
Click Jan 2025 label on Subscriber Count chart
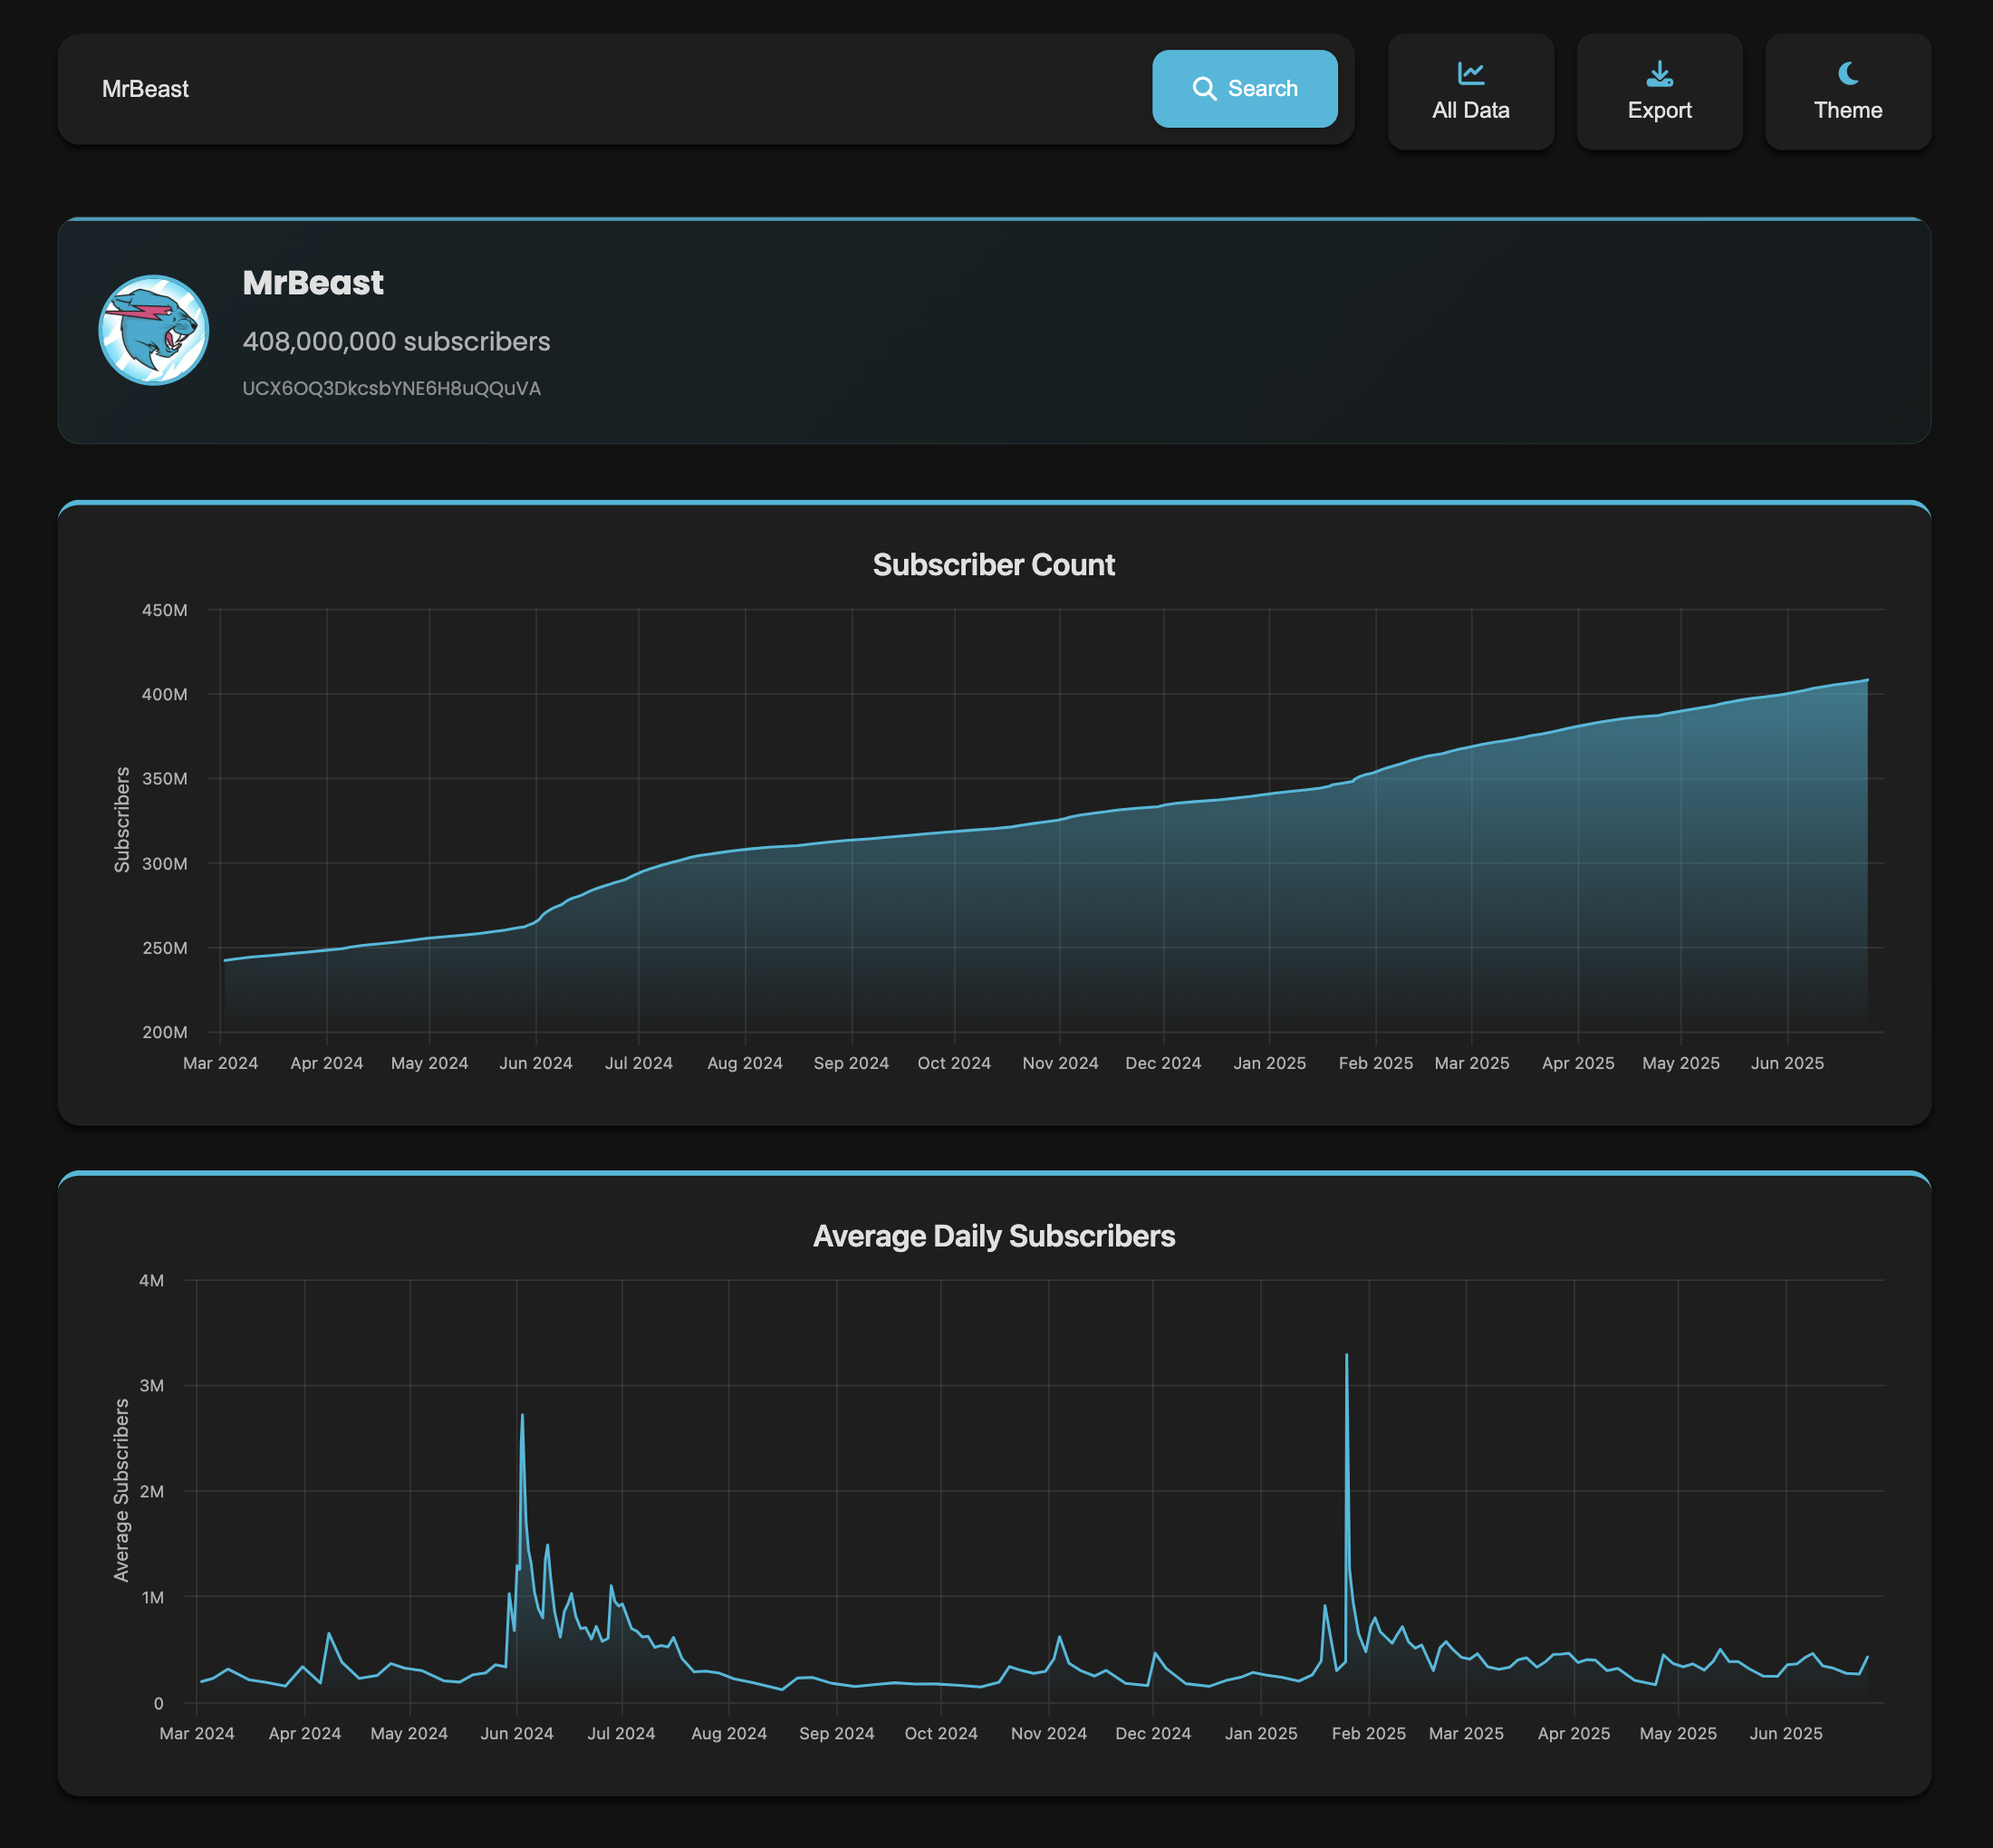tap(1270, 1063)
